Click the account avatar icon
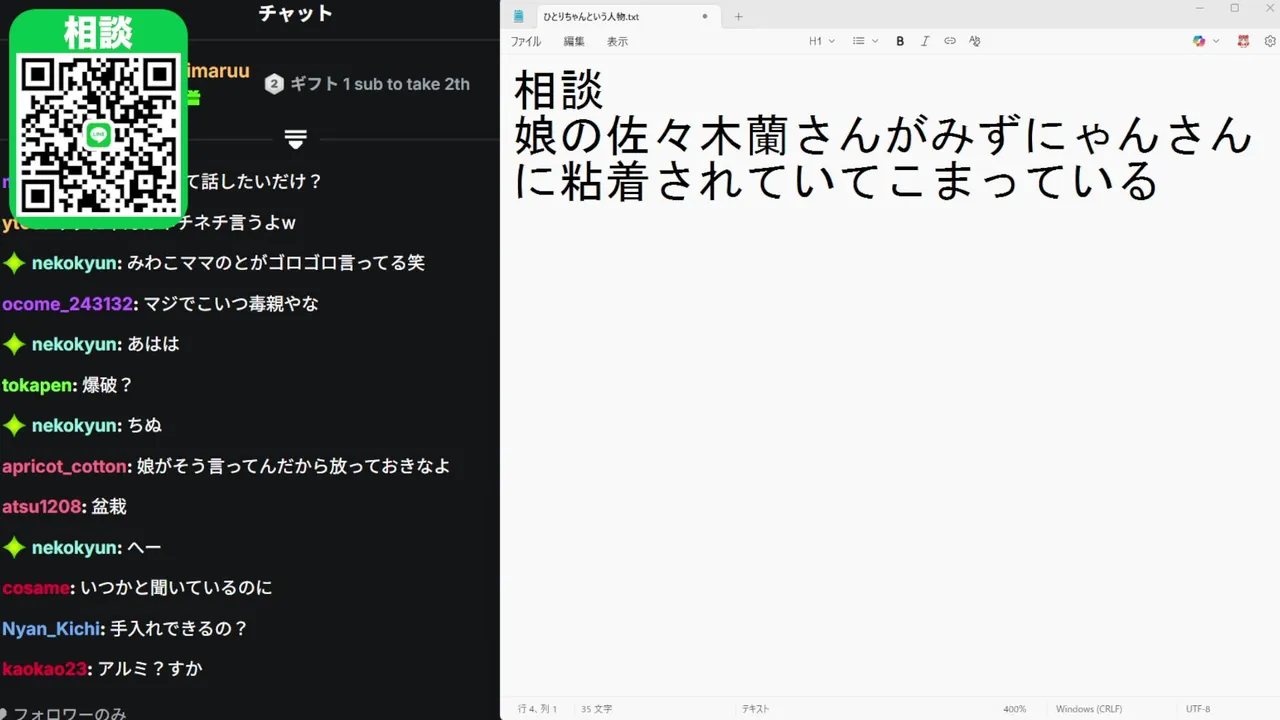The image size is (1280, 720). coord(1244,41)
